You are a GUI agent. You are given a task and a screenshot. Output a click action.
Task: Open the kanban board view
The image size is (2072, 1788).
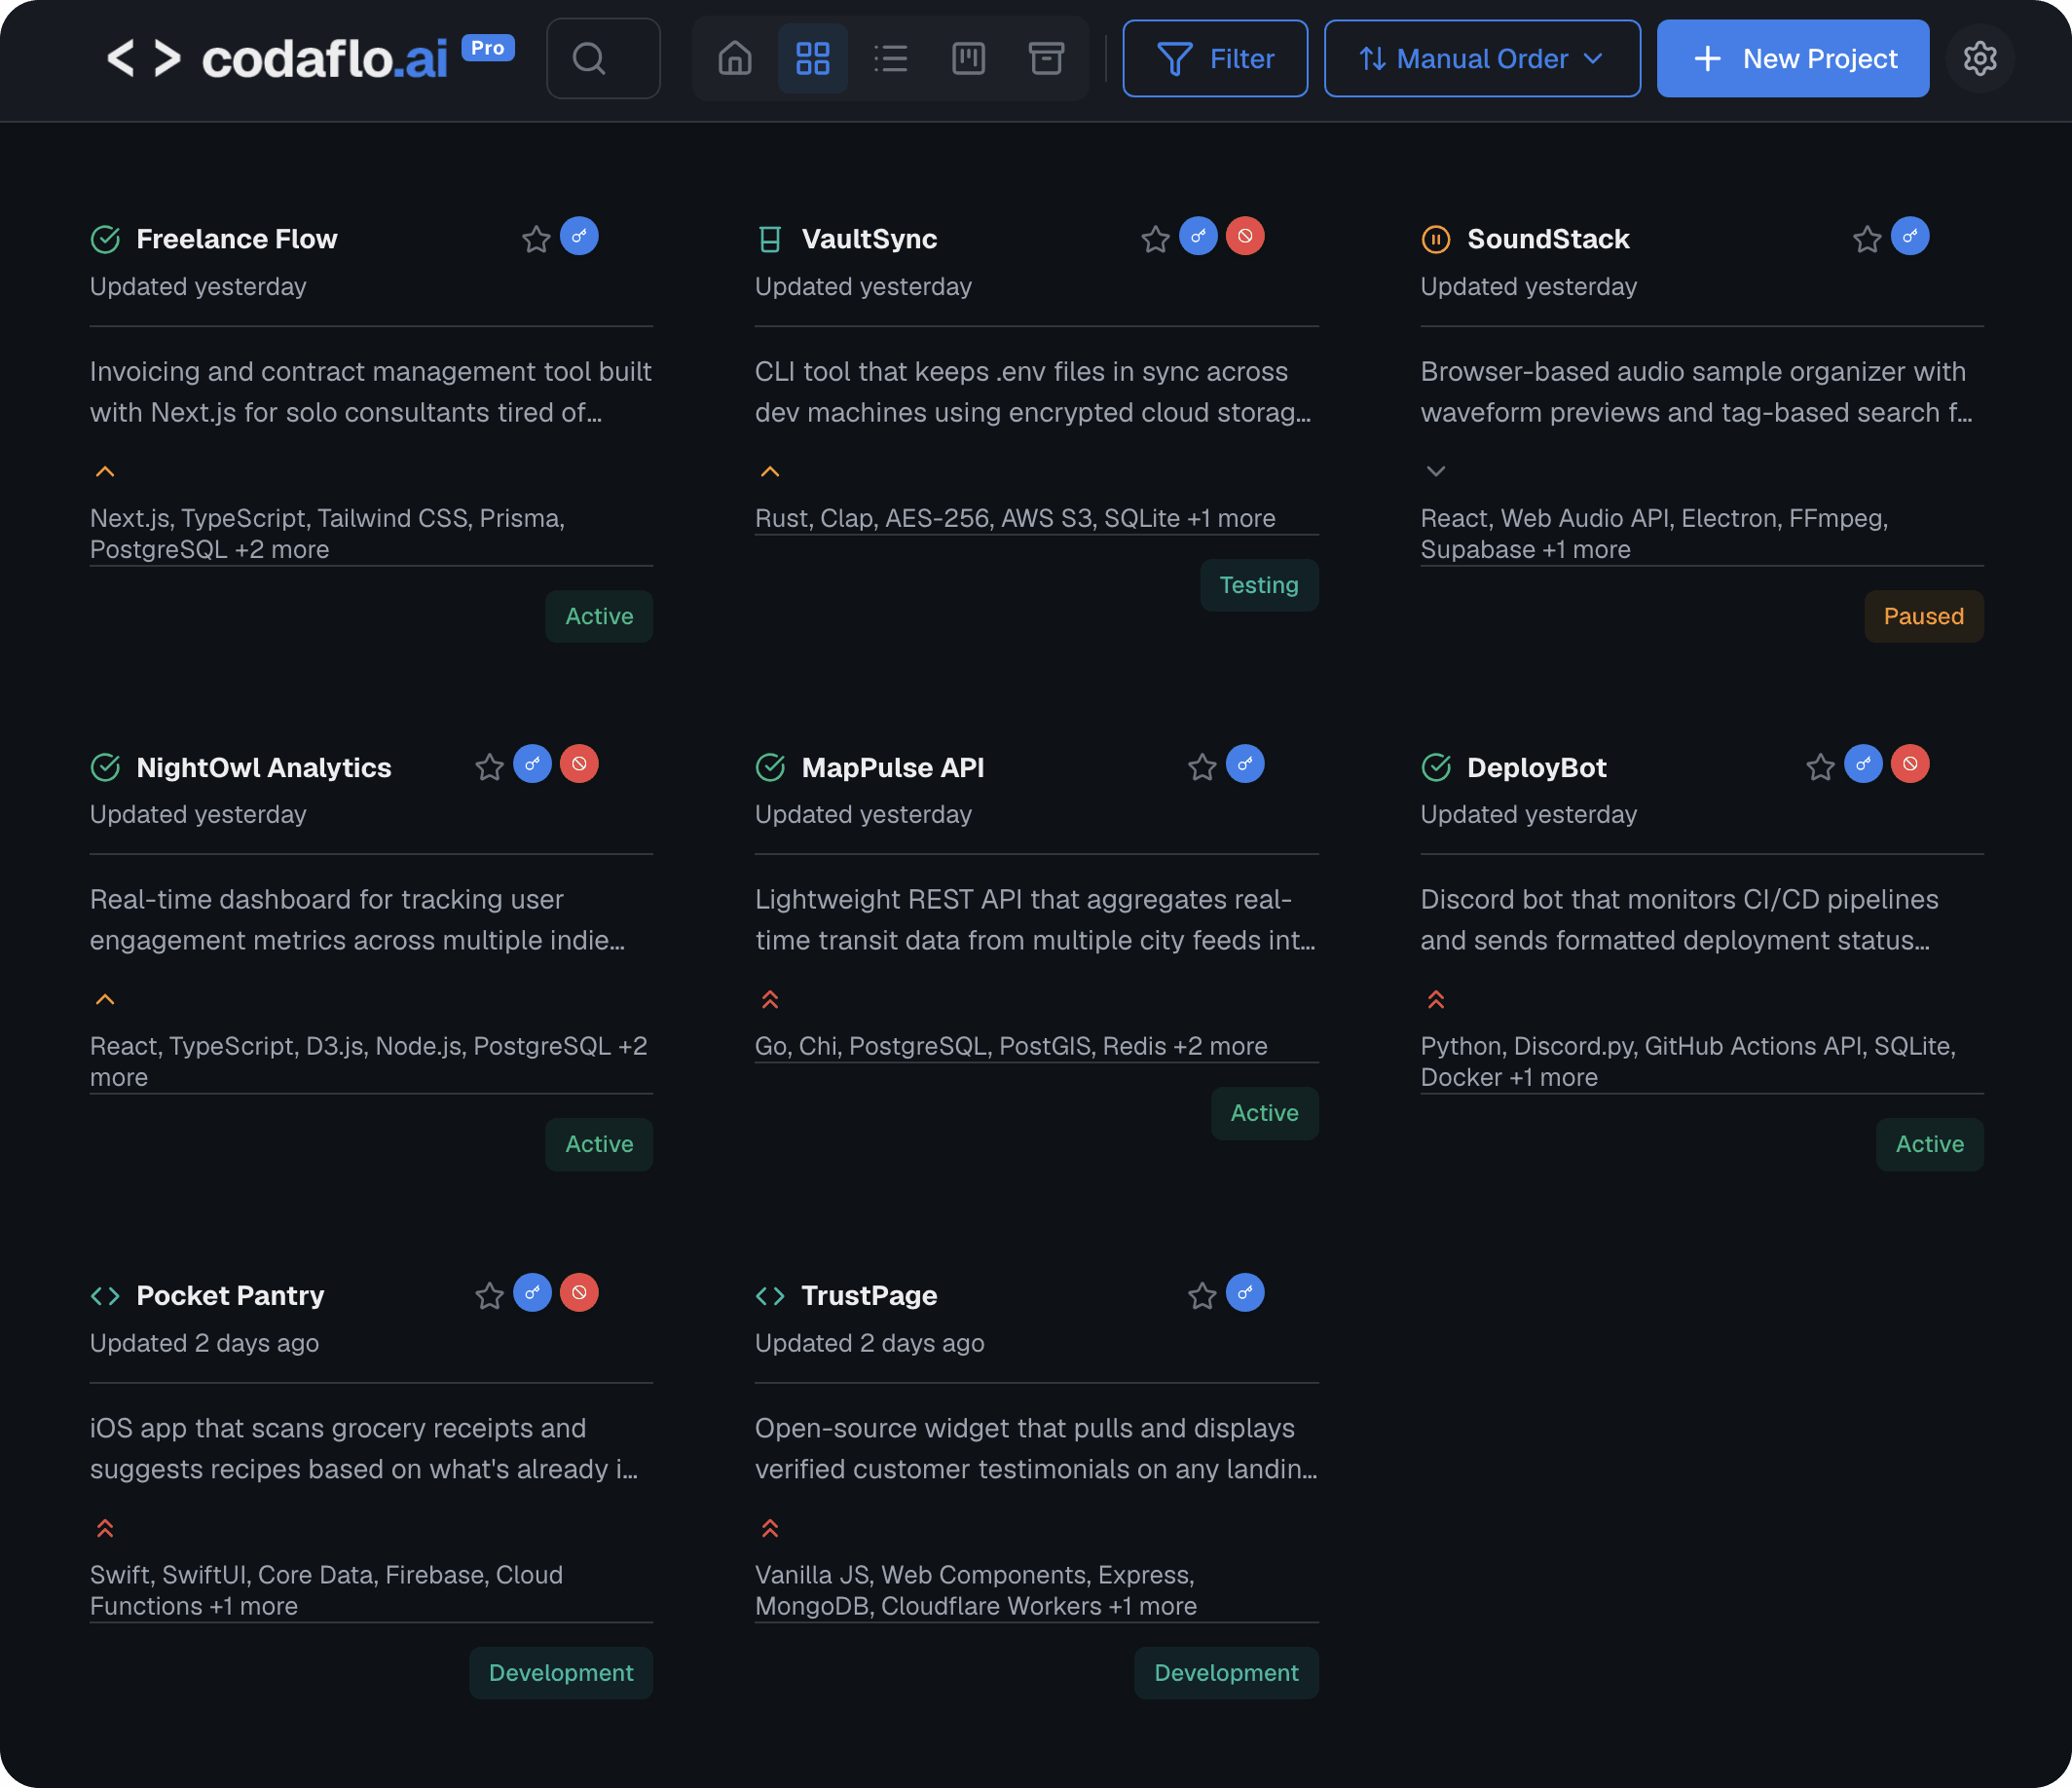tap(968, 58)
